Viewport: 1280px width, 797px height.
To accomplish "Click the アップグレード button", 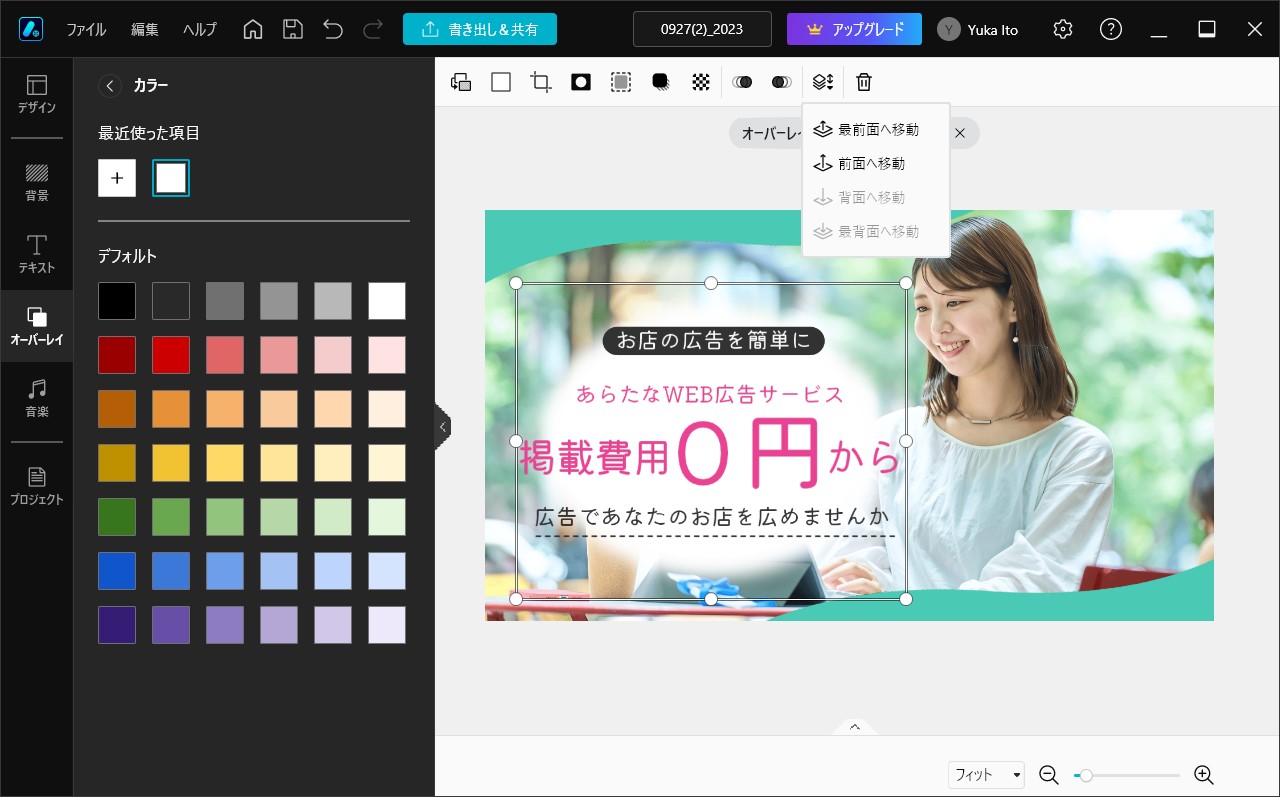I will click(854, 29).
